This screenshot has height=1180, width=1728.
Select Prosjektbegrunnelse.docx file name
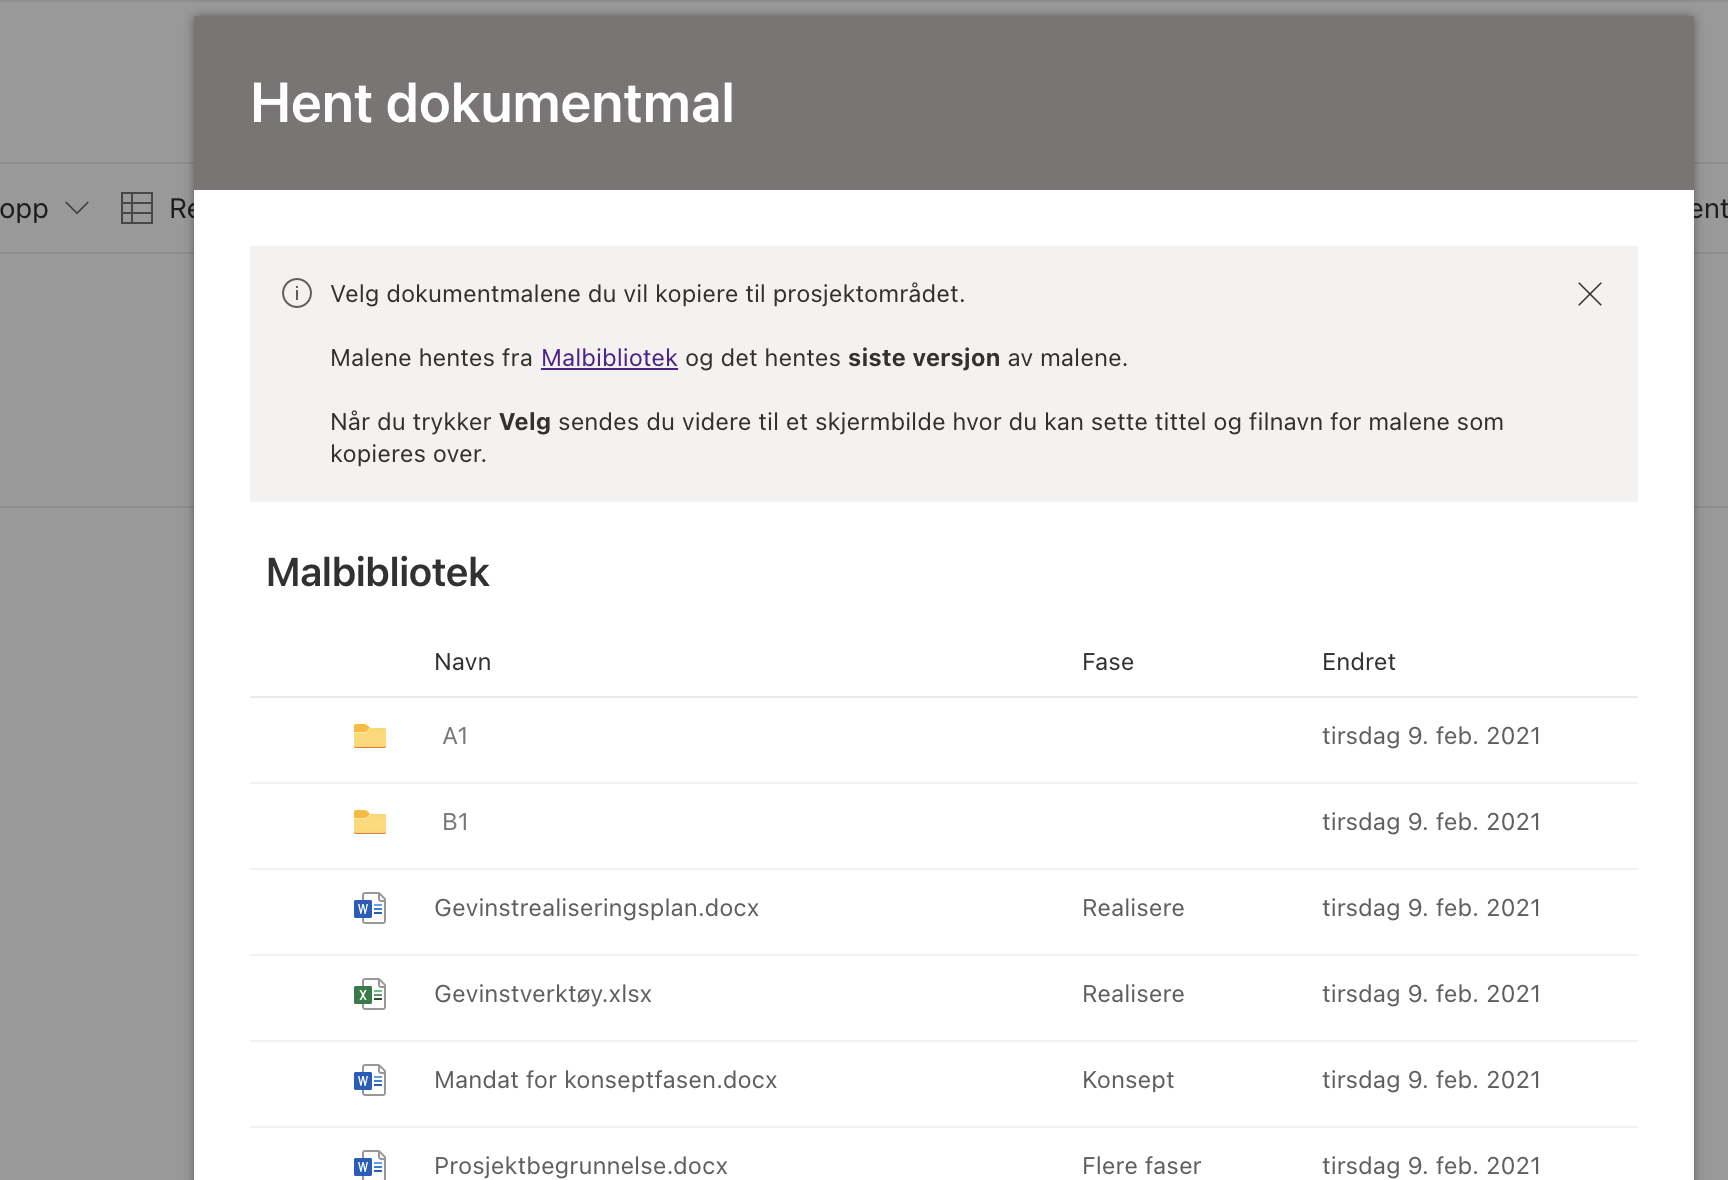pyautogui.click(x=581, y=1166)
